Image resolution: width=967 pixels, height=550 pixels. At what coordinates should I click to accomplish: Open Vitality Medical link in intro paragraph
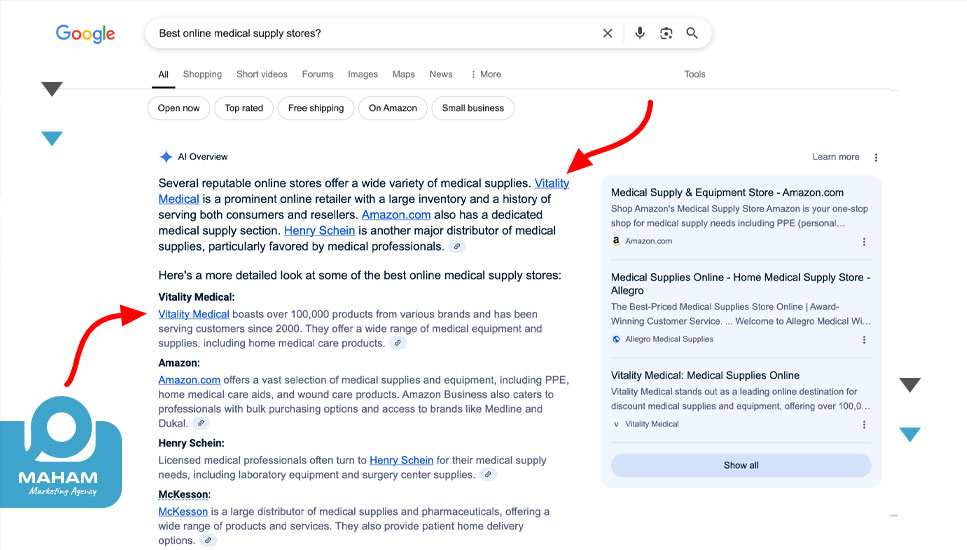click(x=551, y=183)
